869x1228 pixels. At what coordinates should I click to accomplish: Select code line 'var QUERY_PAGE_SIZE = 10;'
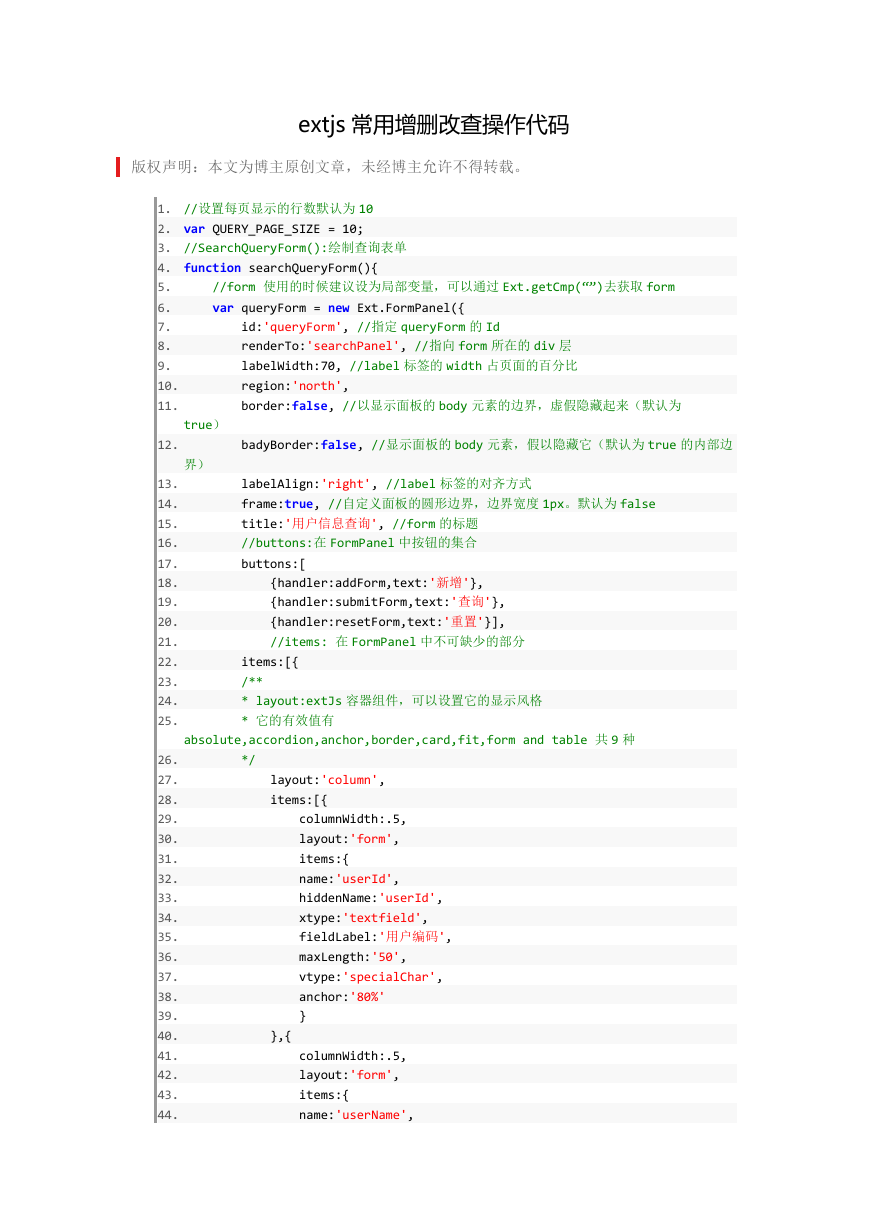(x=274, y=228)
